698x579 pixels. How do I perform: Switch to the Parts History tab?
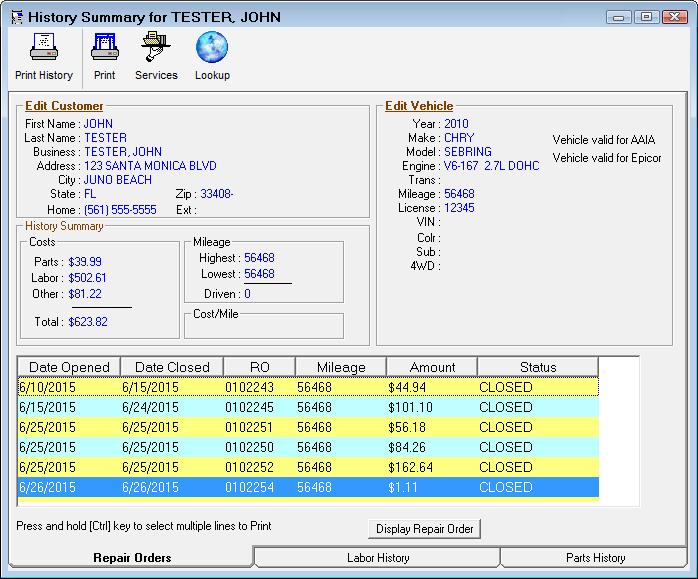[x=595, y=558]
